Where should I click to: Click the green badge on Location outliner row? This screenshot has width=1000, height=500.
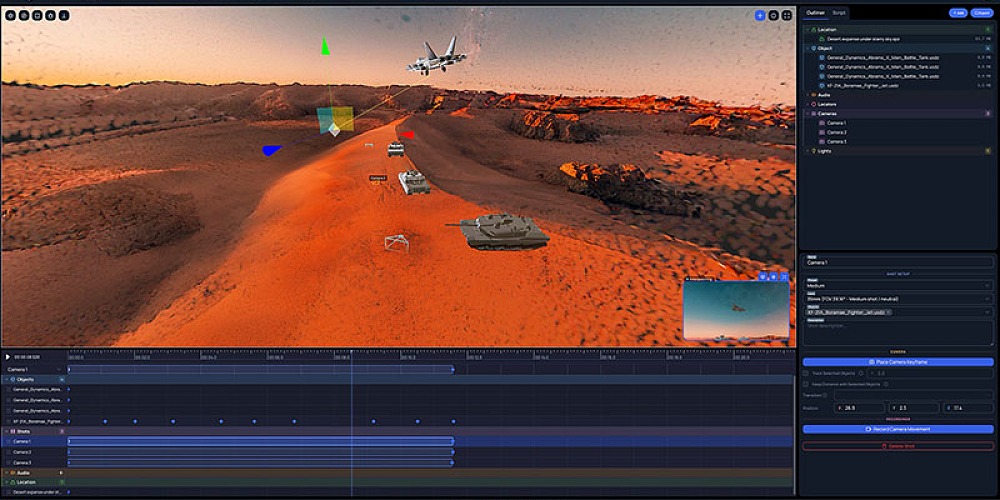(x=988, y=29)
